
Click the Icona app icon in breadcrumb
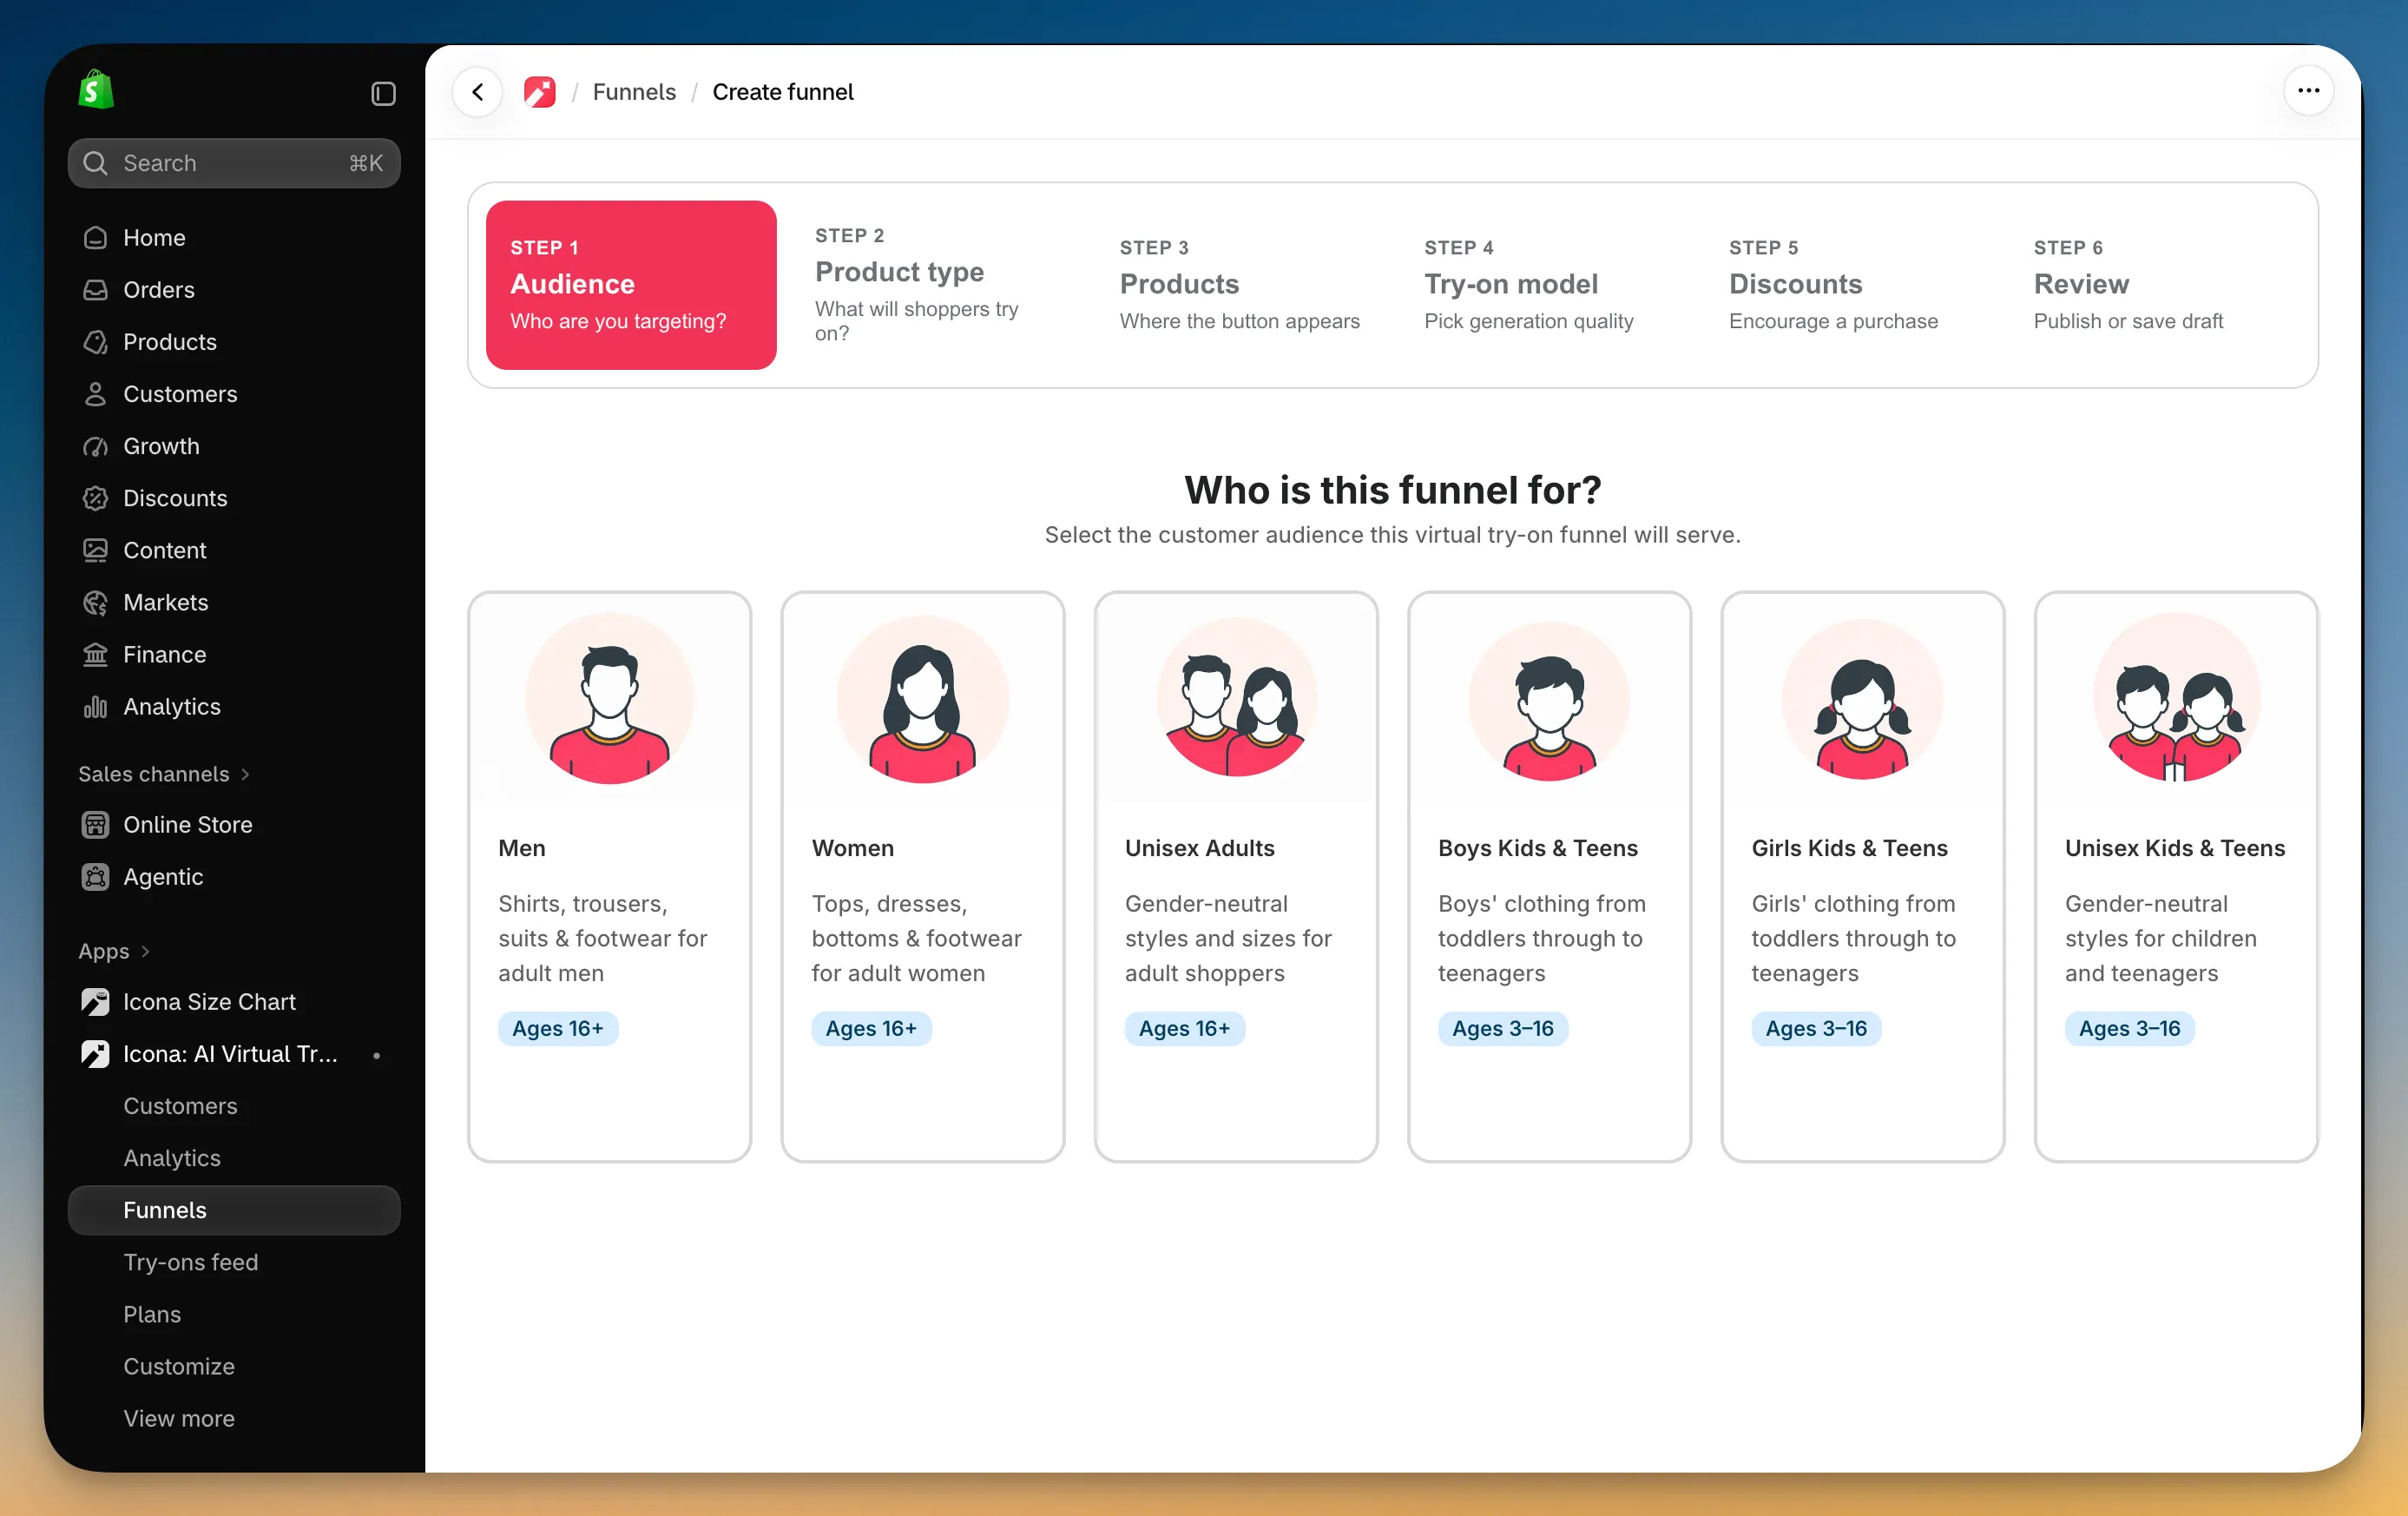[x=540, y=92]
